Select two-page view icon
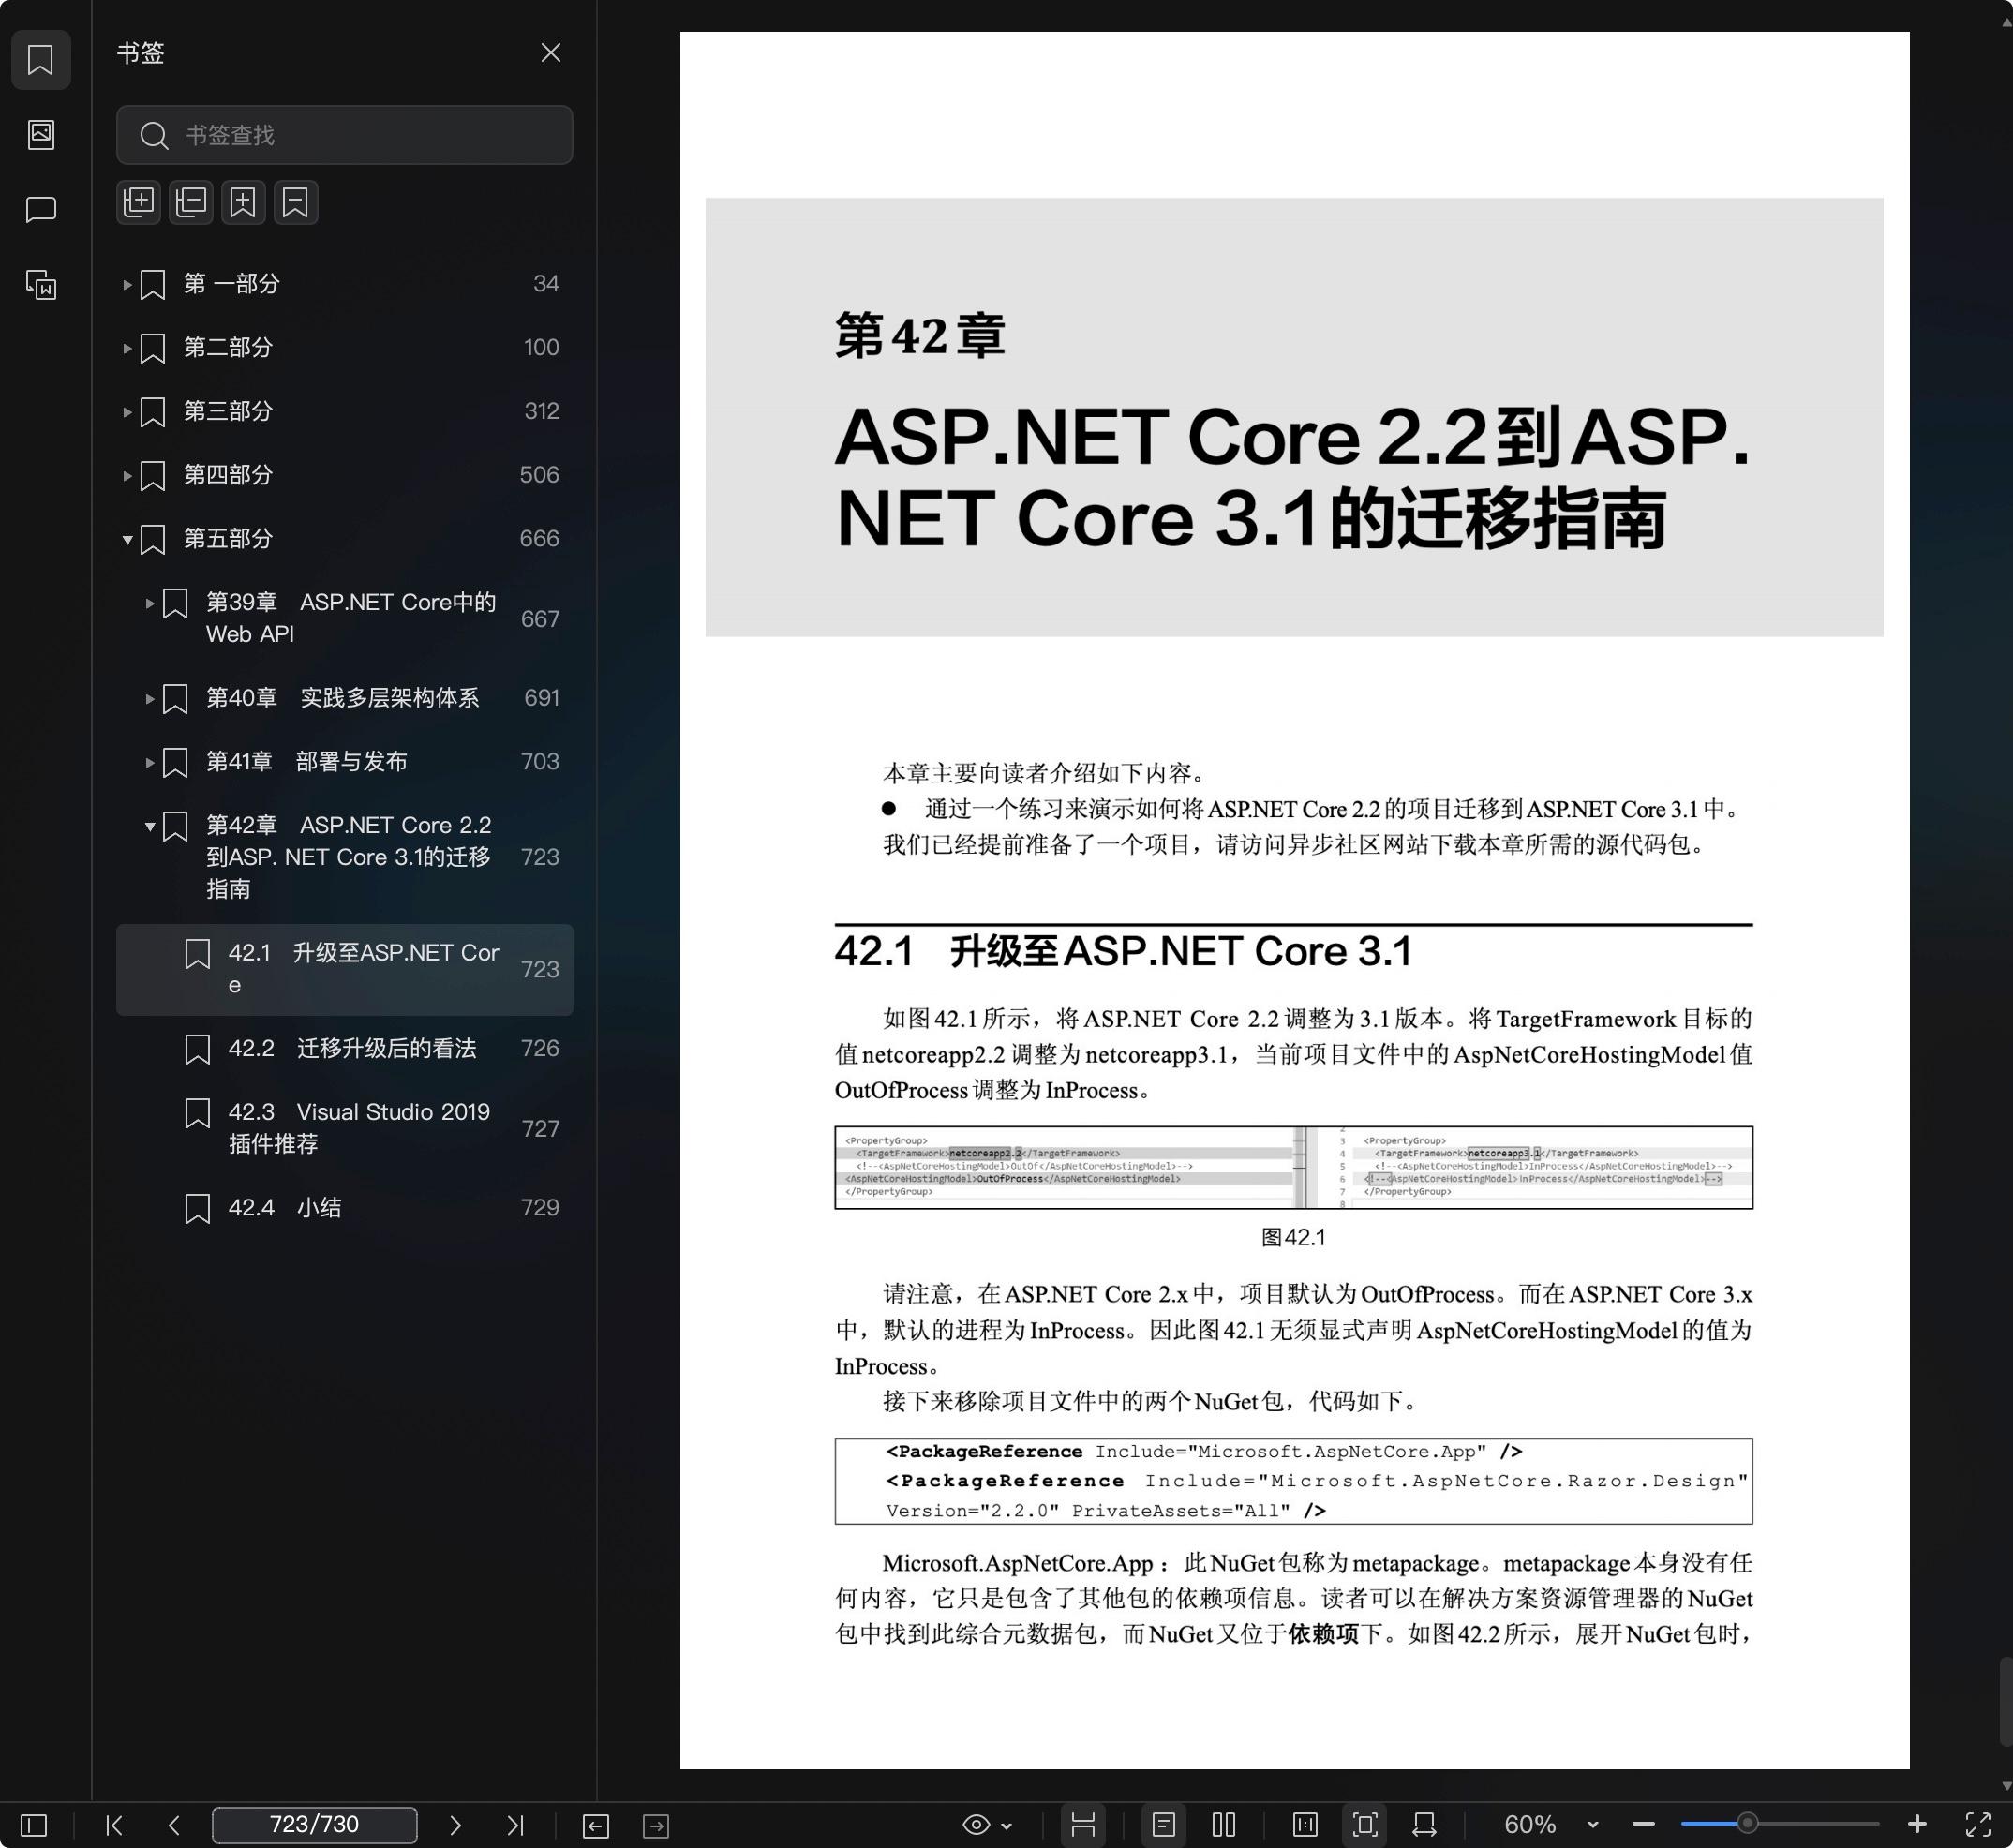 click(x=1224, y=1825)
